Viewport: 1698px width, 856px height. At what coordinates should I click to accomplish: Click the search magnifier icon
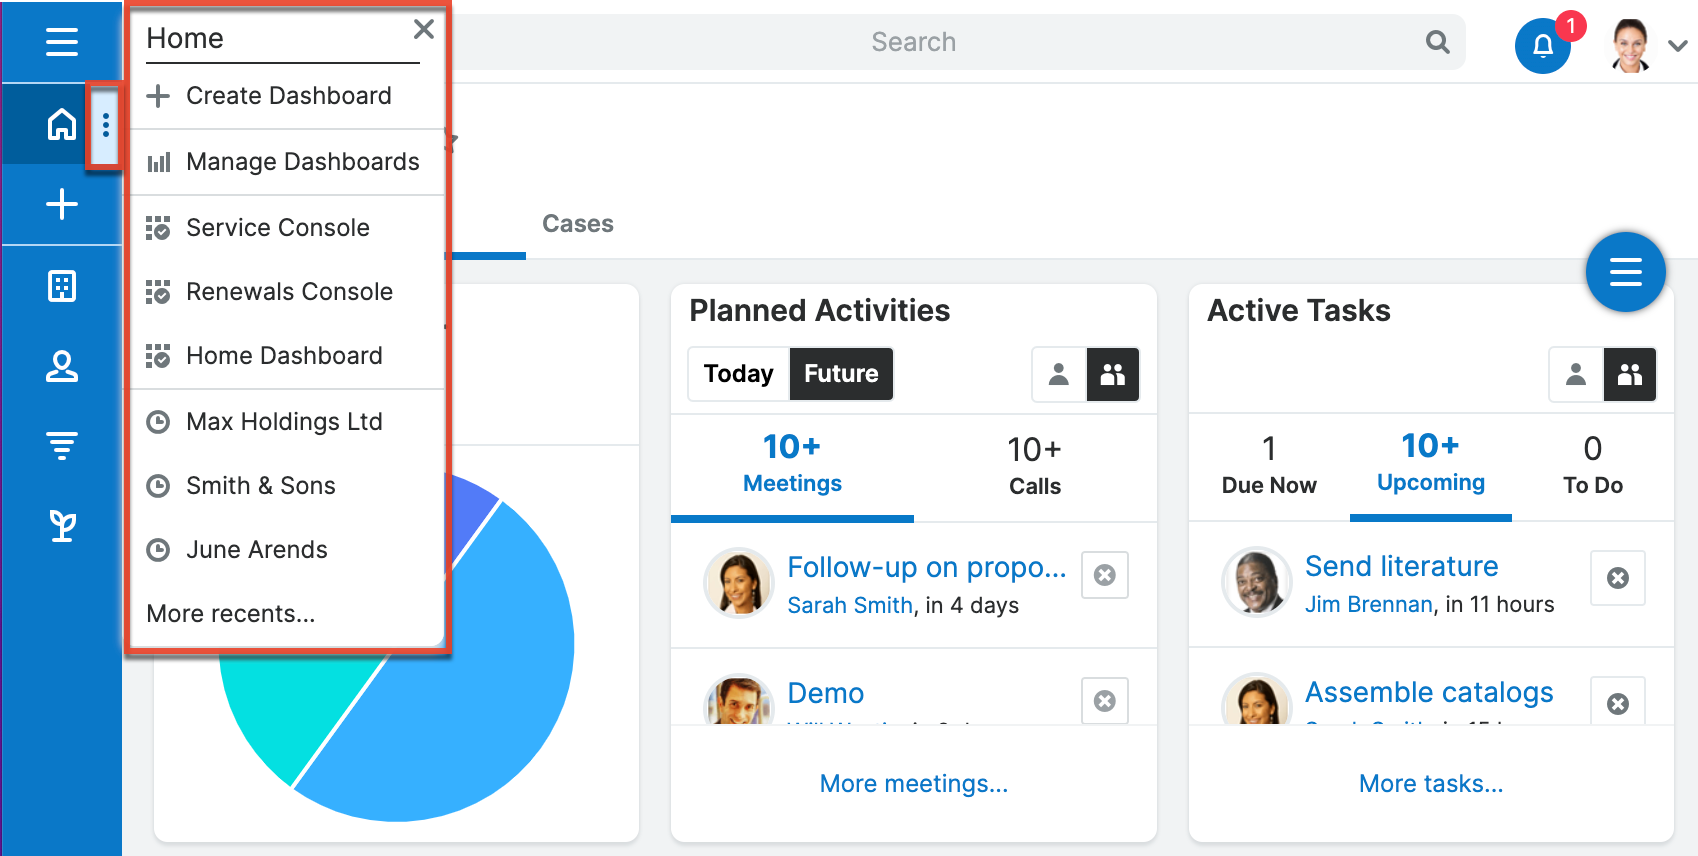pos(1437,42)
